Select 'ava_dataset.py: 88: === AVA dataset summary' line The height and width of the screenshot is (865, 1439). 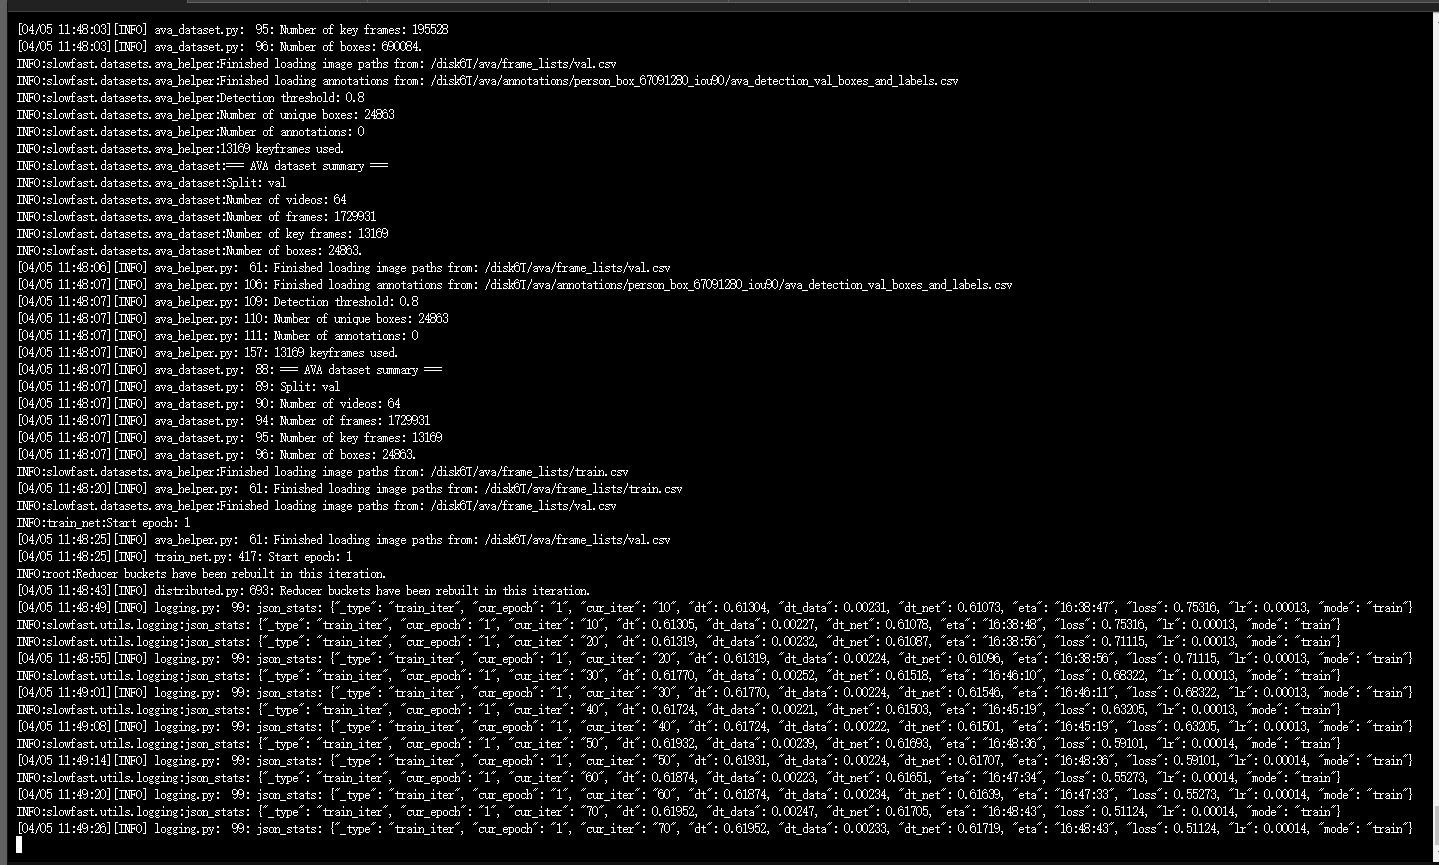(x=229, y=370)
